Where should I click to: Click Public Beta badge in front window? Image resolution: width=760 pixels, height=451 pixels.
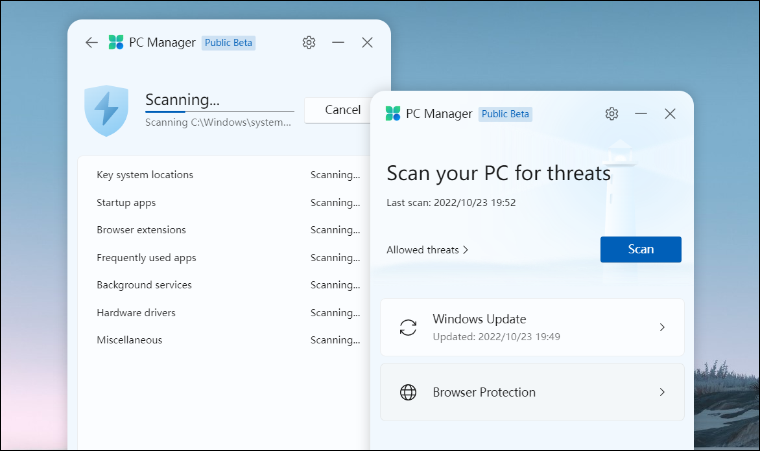(505, 114)
